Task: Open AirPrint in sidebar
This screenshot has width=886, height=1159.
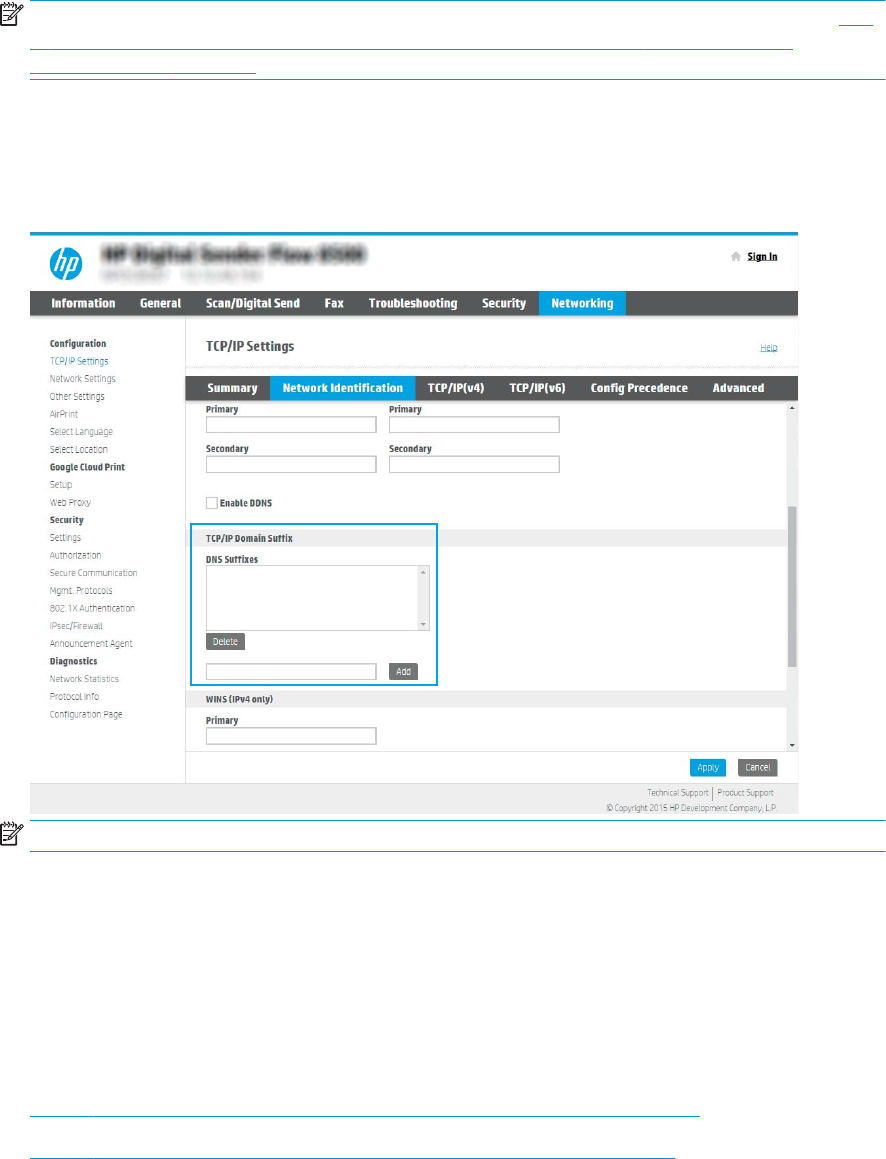Action: (64, 414)
